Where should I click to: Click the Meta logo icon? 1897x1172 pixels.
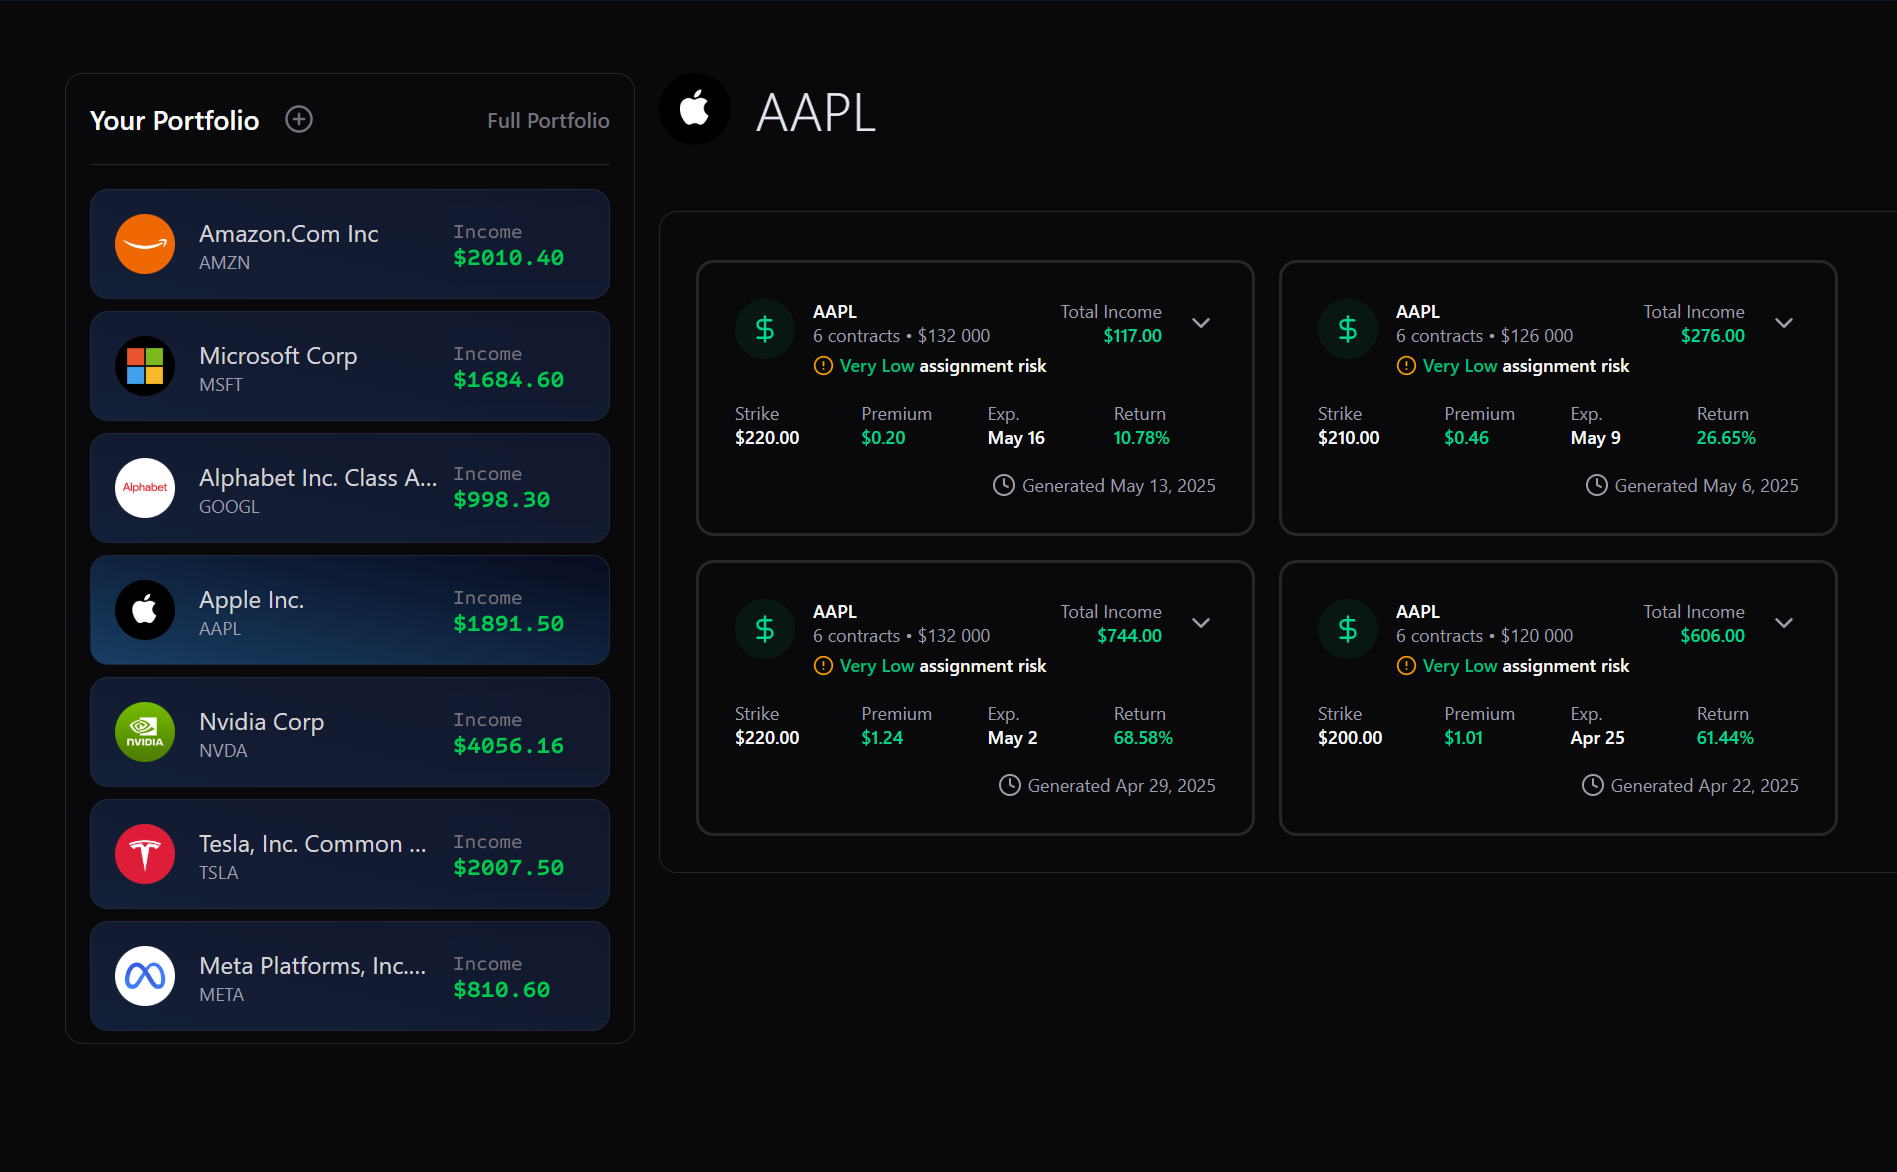(x=145, y=976)
